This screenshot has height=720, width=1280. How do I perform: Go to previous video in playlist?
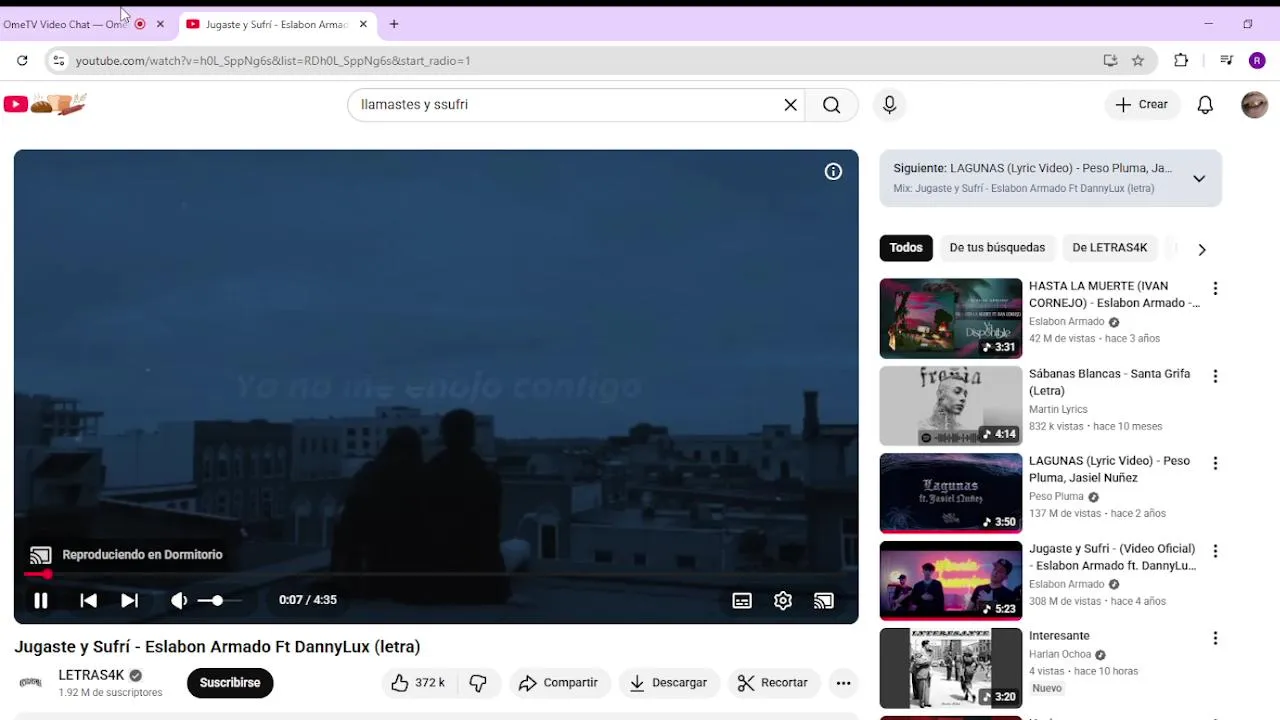tap(88, 600)
